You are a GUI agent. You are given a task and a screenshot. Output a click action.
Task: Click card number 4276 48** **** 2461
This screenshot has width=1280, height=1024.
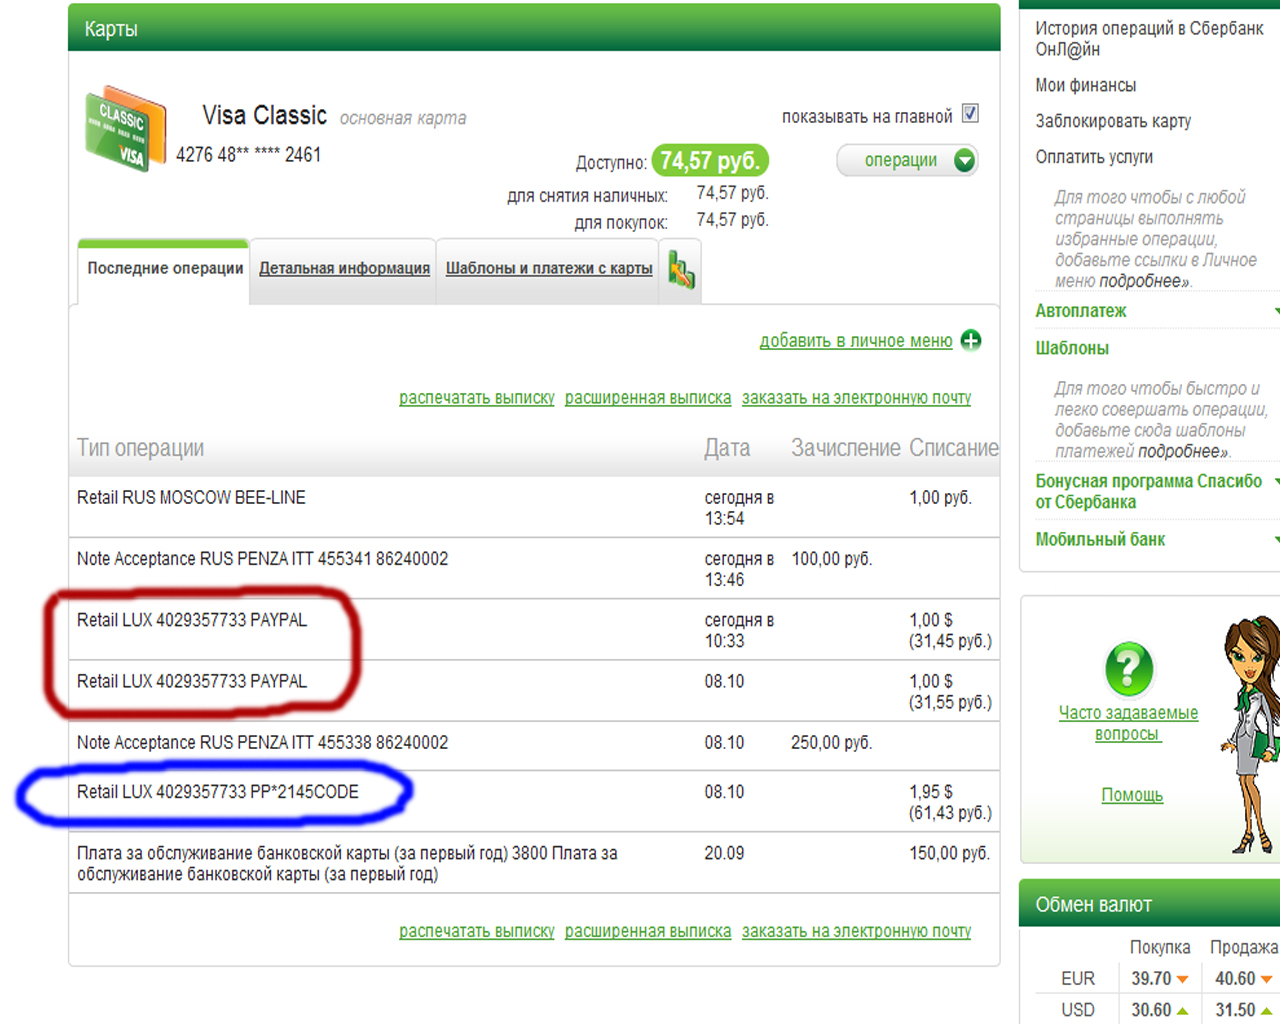pyautogui.click(x=248, y=155)
